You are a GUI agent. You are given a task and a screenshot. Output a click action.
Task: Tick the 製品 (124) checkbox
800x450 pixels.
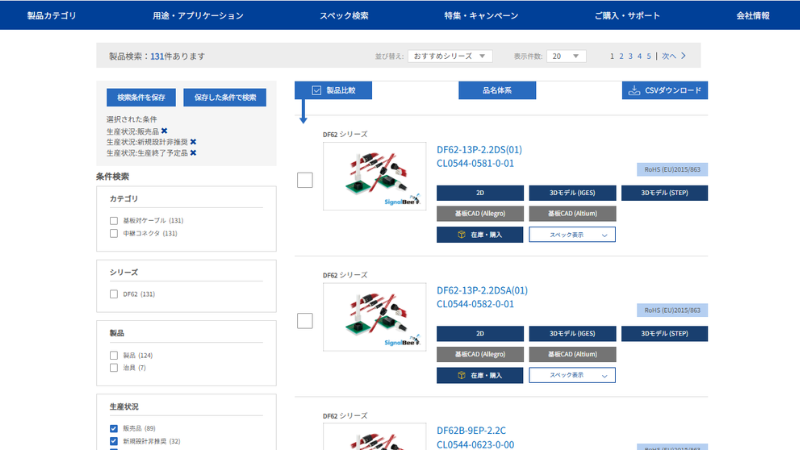click(114, 356)
